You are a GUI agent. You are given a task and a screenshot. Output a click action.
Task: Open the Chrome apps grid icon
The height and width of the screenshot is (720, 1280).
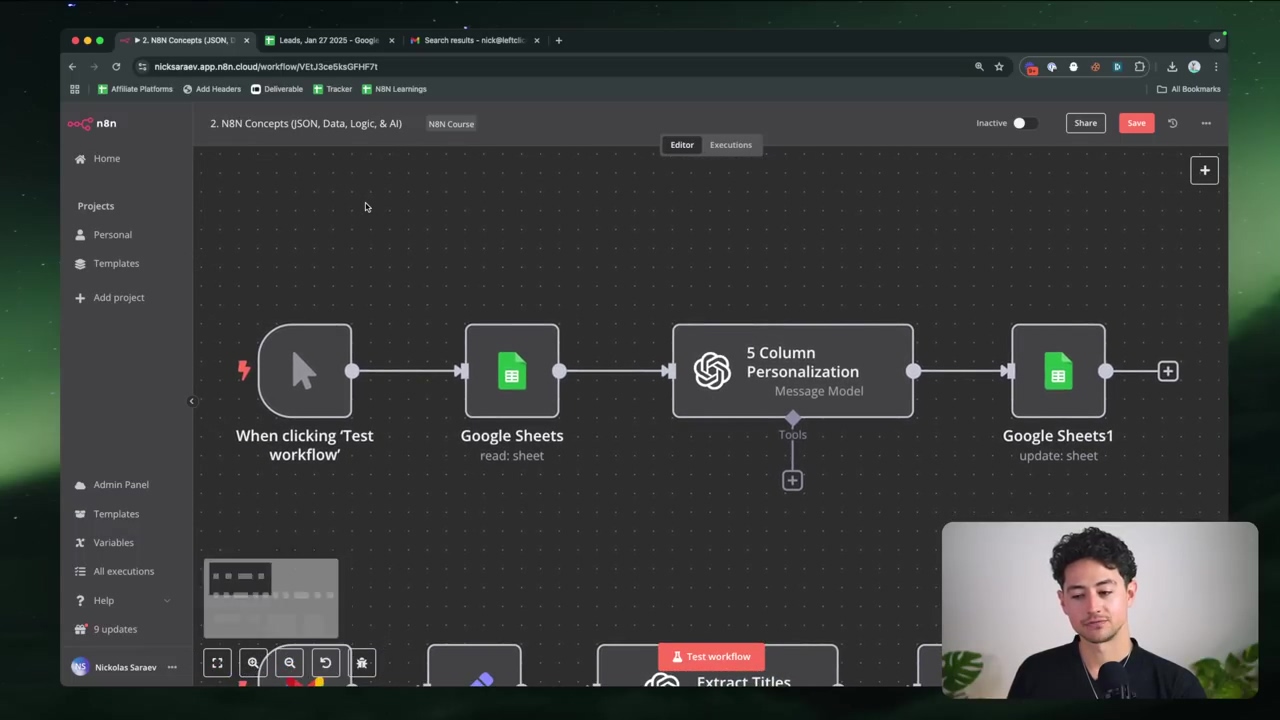74,89
